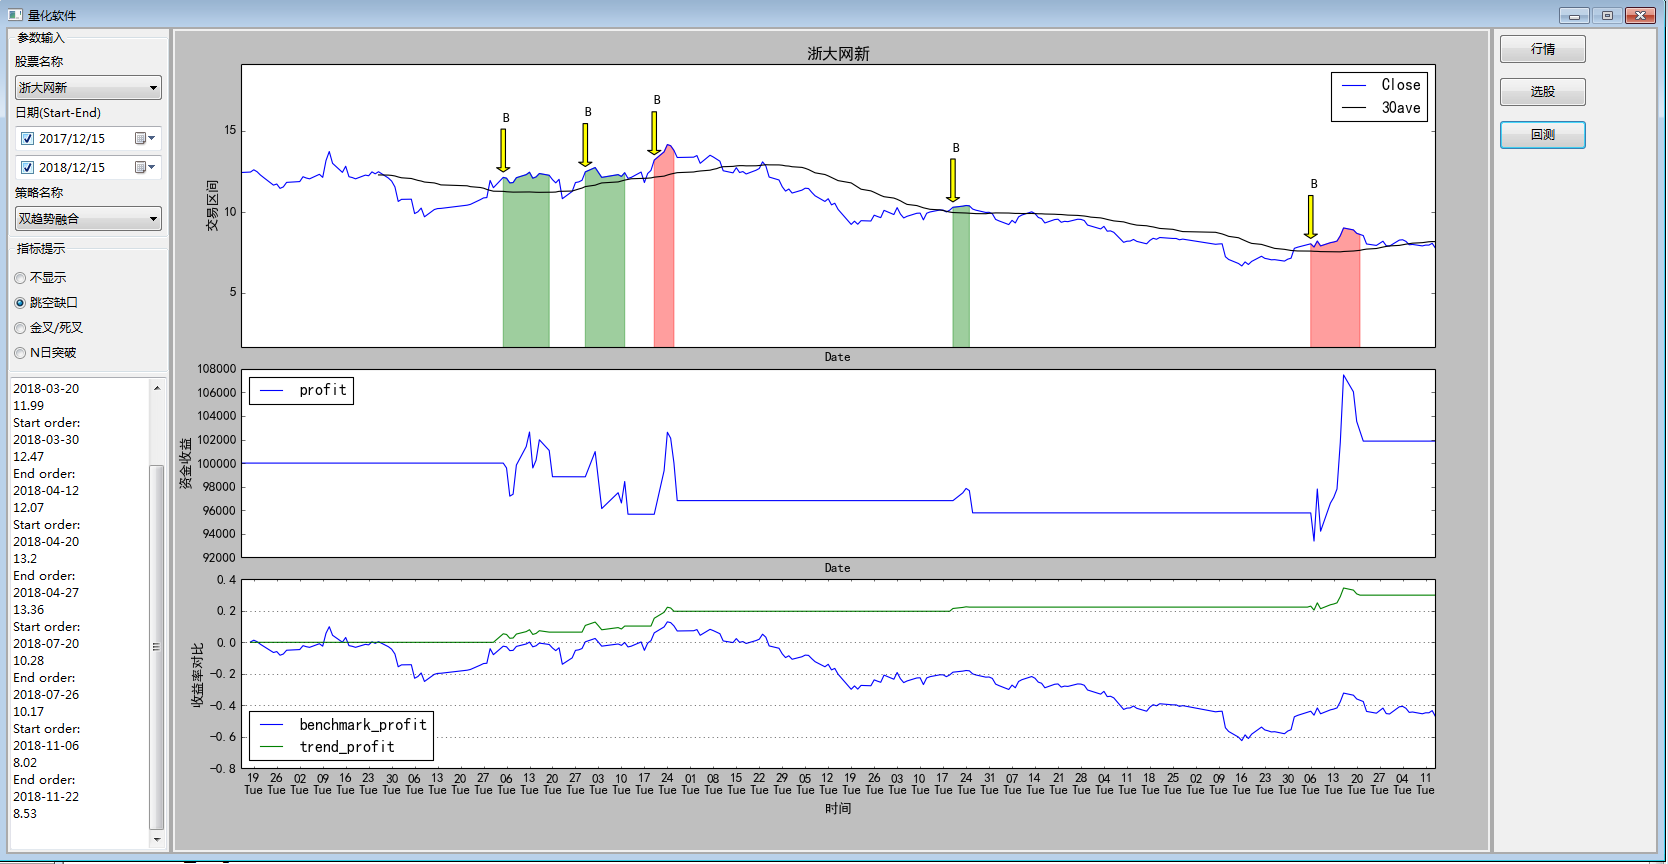Open the calendar picker for 2017/12/15
The height and width of the screenshot is (864, 1668).
coord(145,139)
